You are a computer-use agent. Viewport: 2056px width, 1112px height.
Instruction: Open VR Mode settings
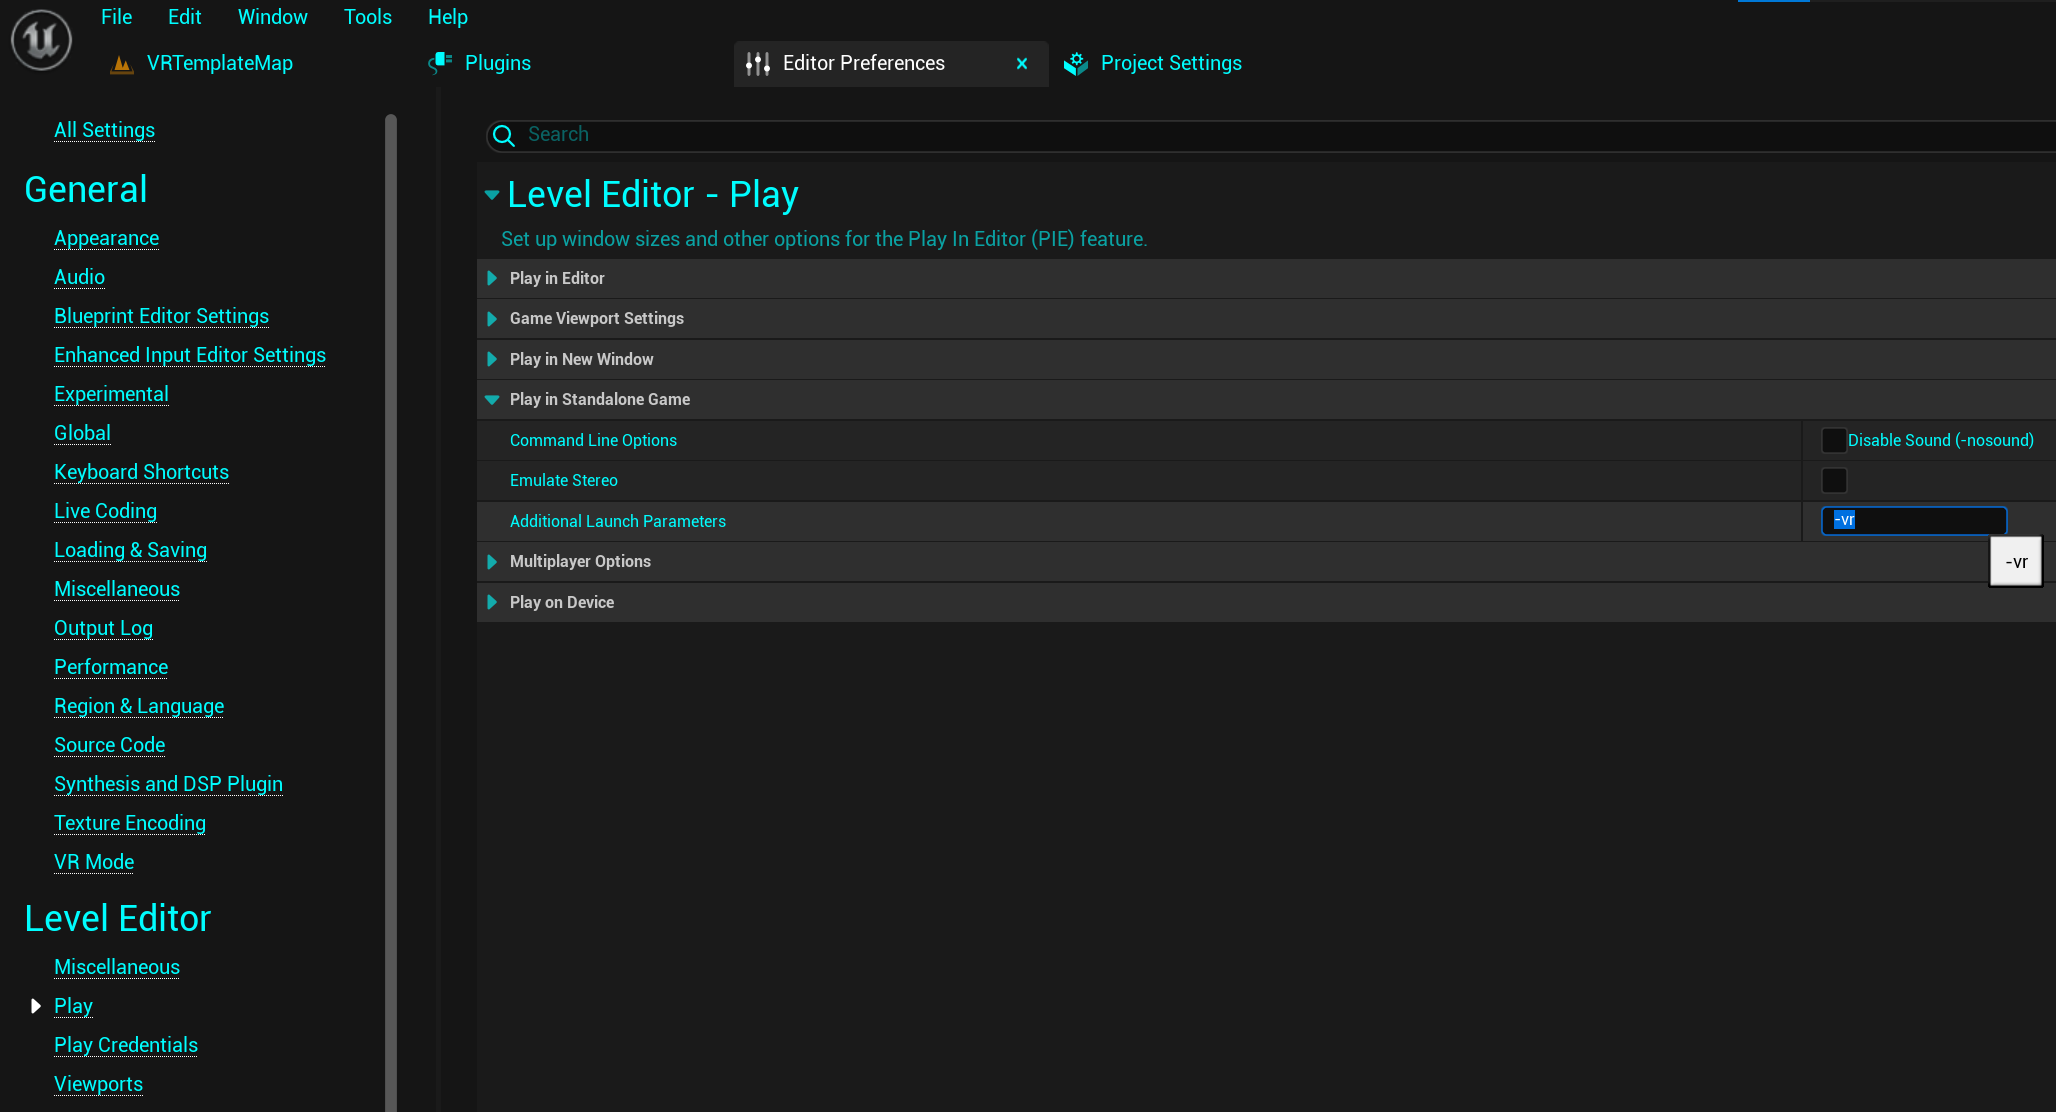pos(94,862)
